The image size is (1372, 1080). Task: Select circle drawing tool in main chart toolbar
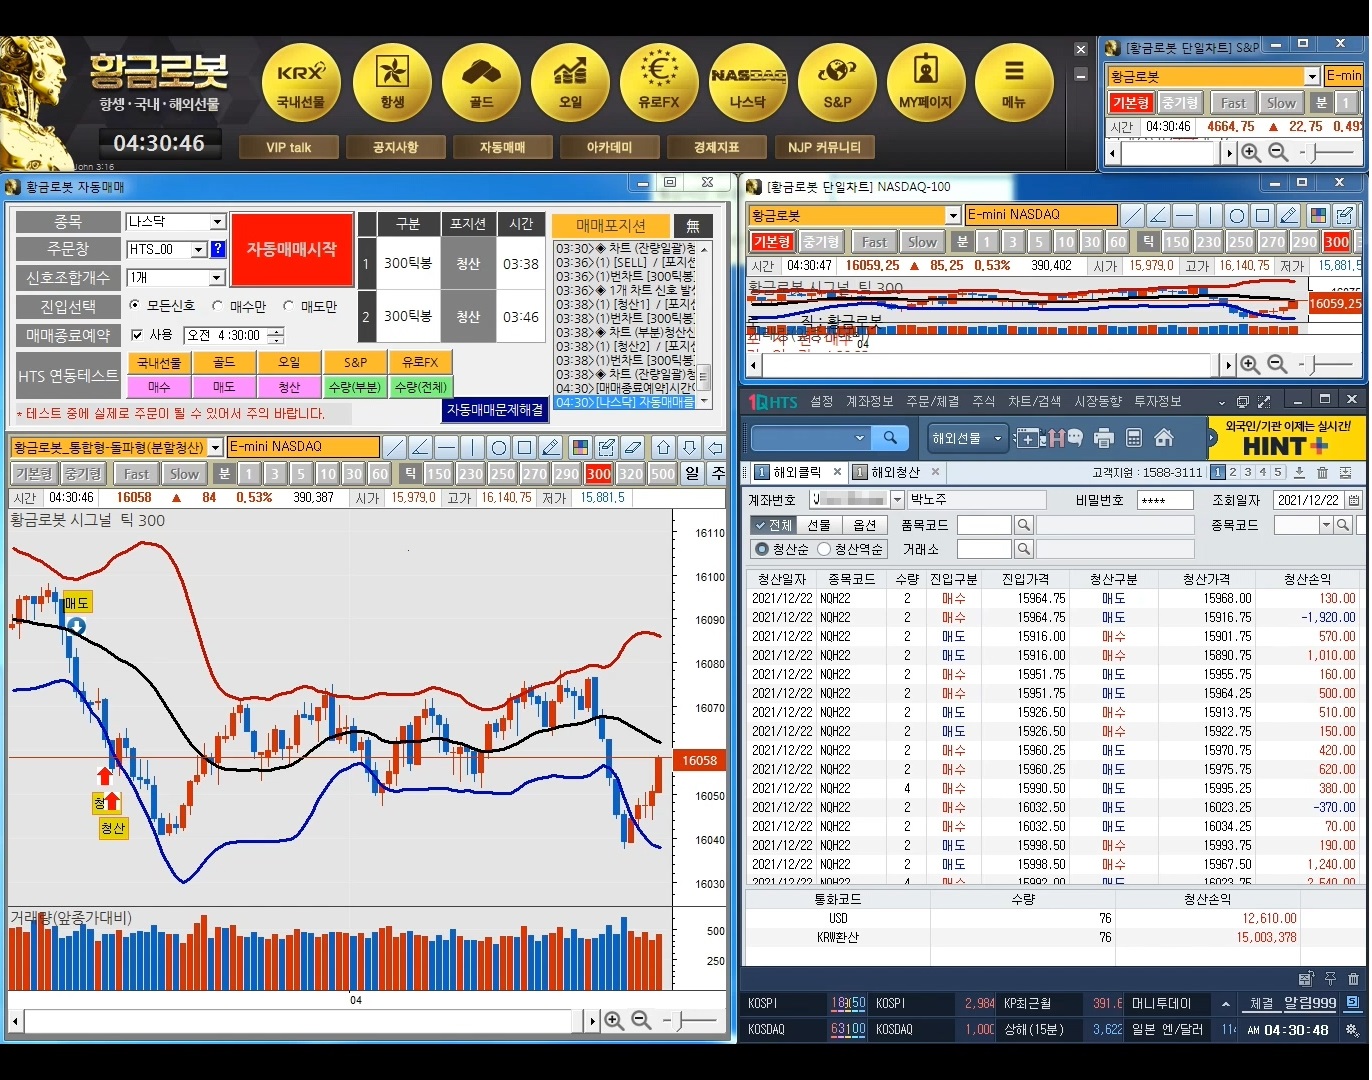coord(499,447)
